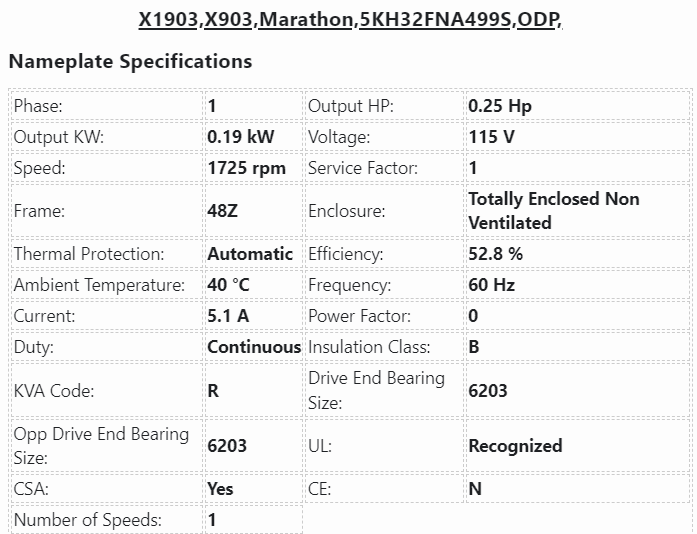Screen dimensions: 697x534
Task: Select the Number of Speeds label
Action: tap(88, 520)
